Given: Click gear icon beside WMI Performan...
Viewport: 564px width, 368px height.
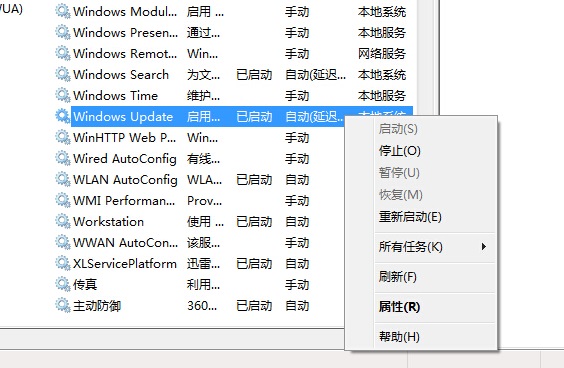Looking at the screenshot, I should 63,200.
